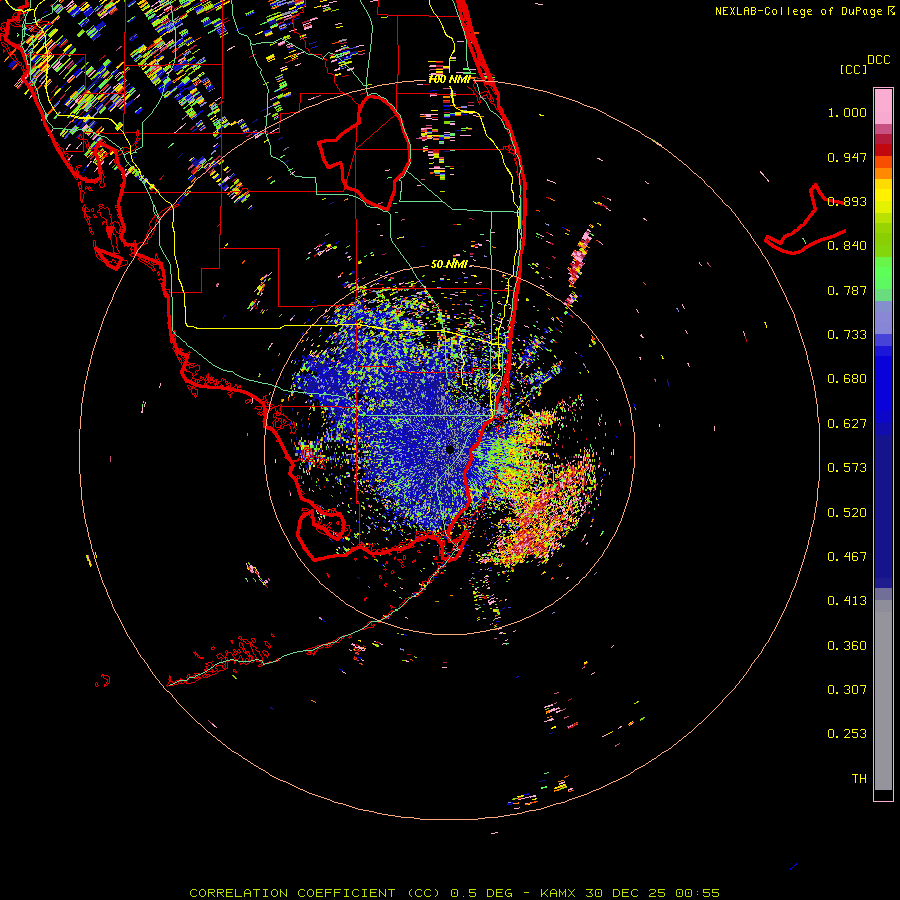The image size is (900, 900).
Task: Select the 0.840 scale value
Action: tap(847, 246)
